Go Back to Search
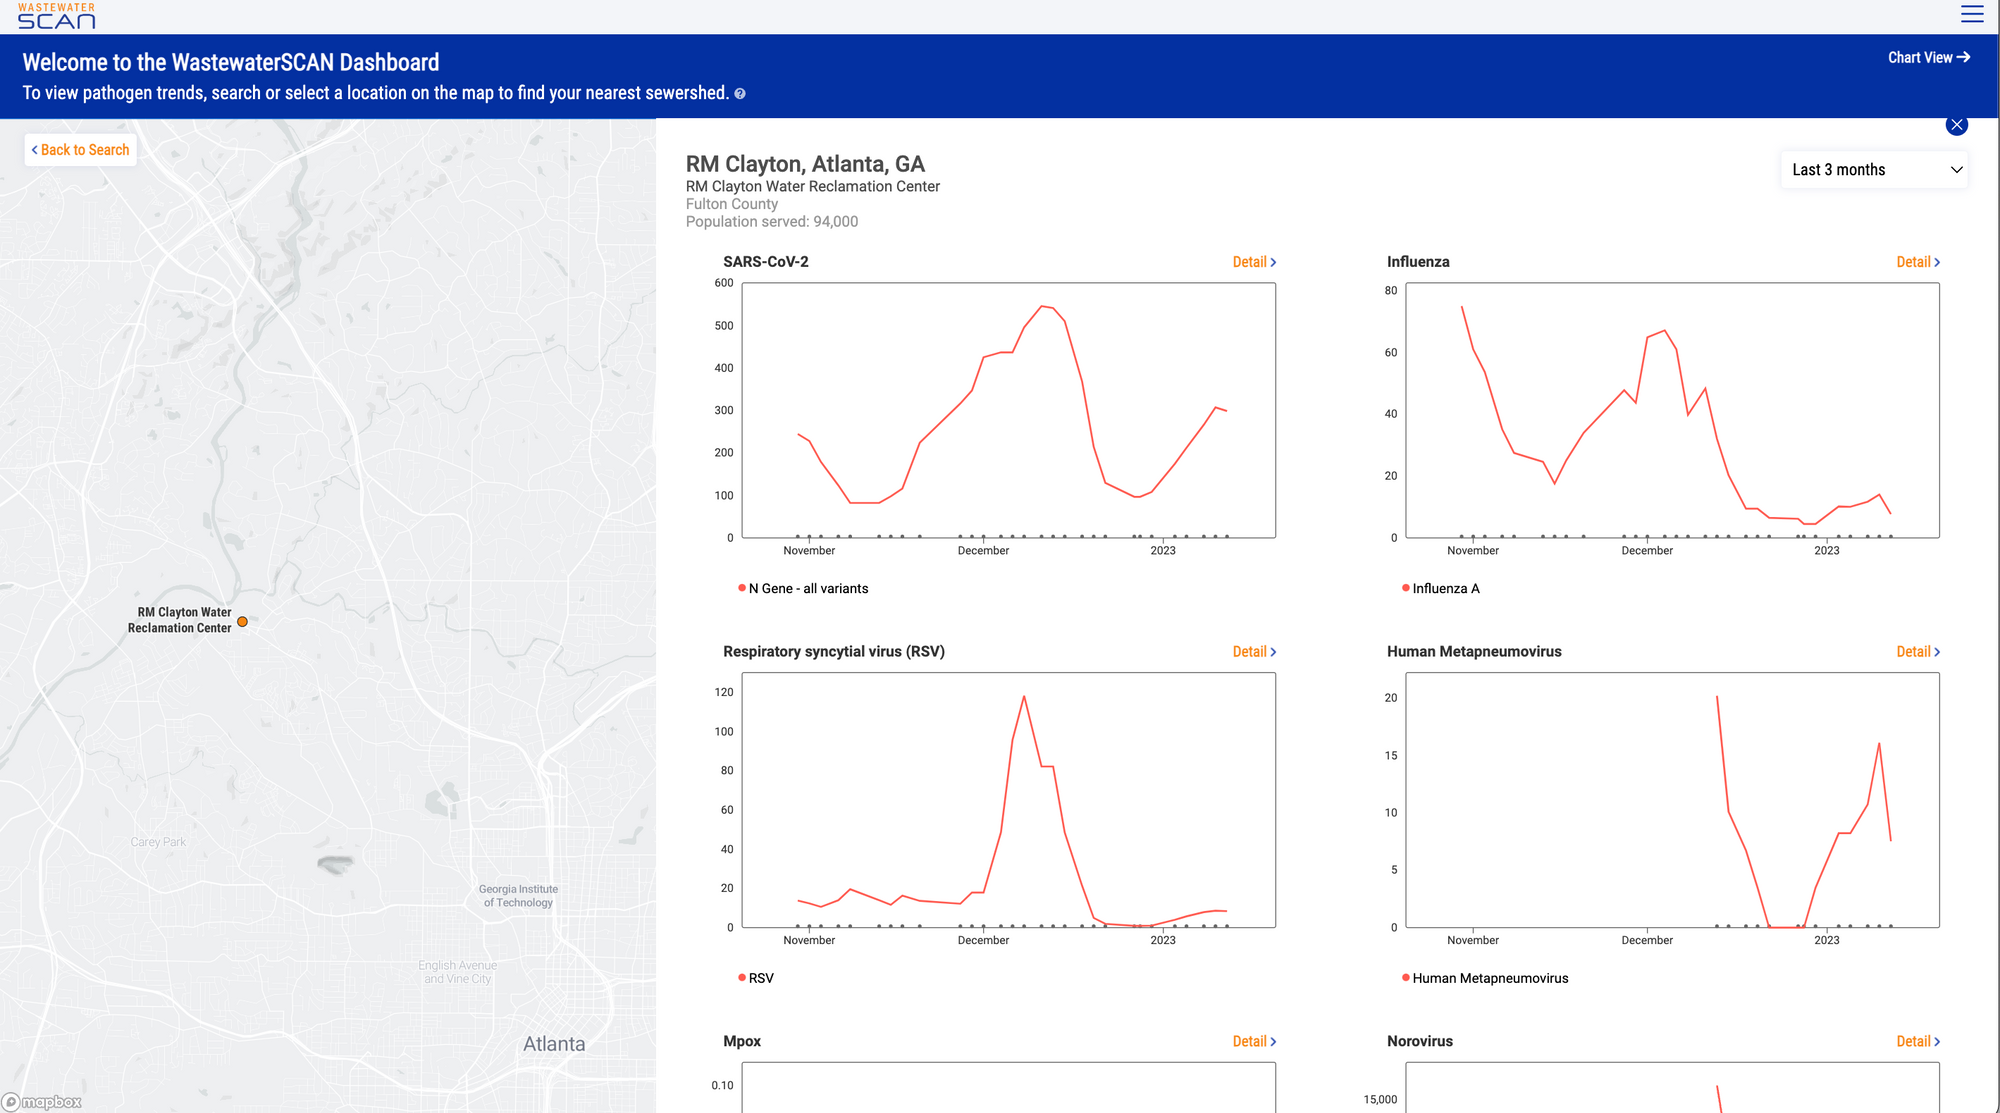Viewport: 2000px width, 1113px height. point(81,150)
